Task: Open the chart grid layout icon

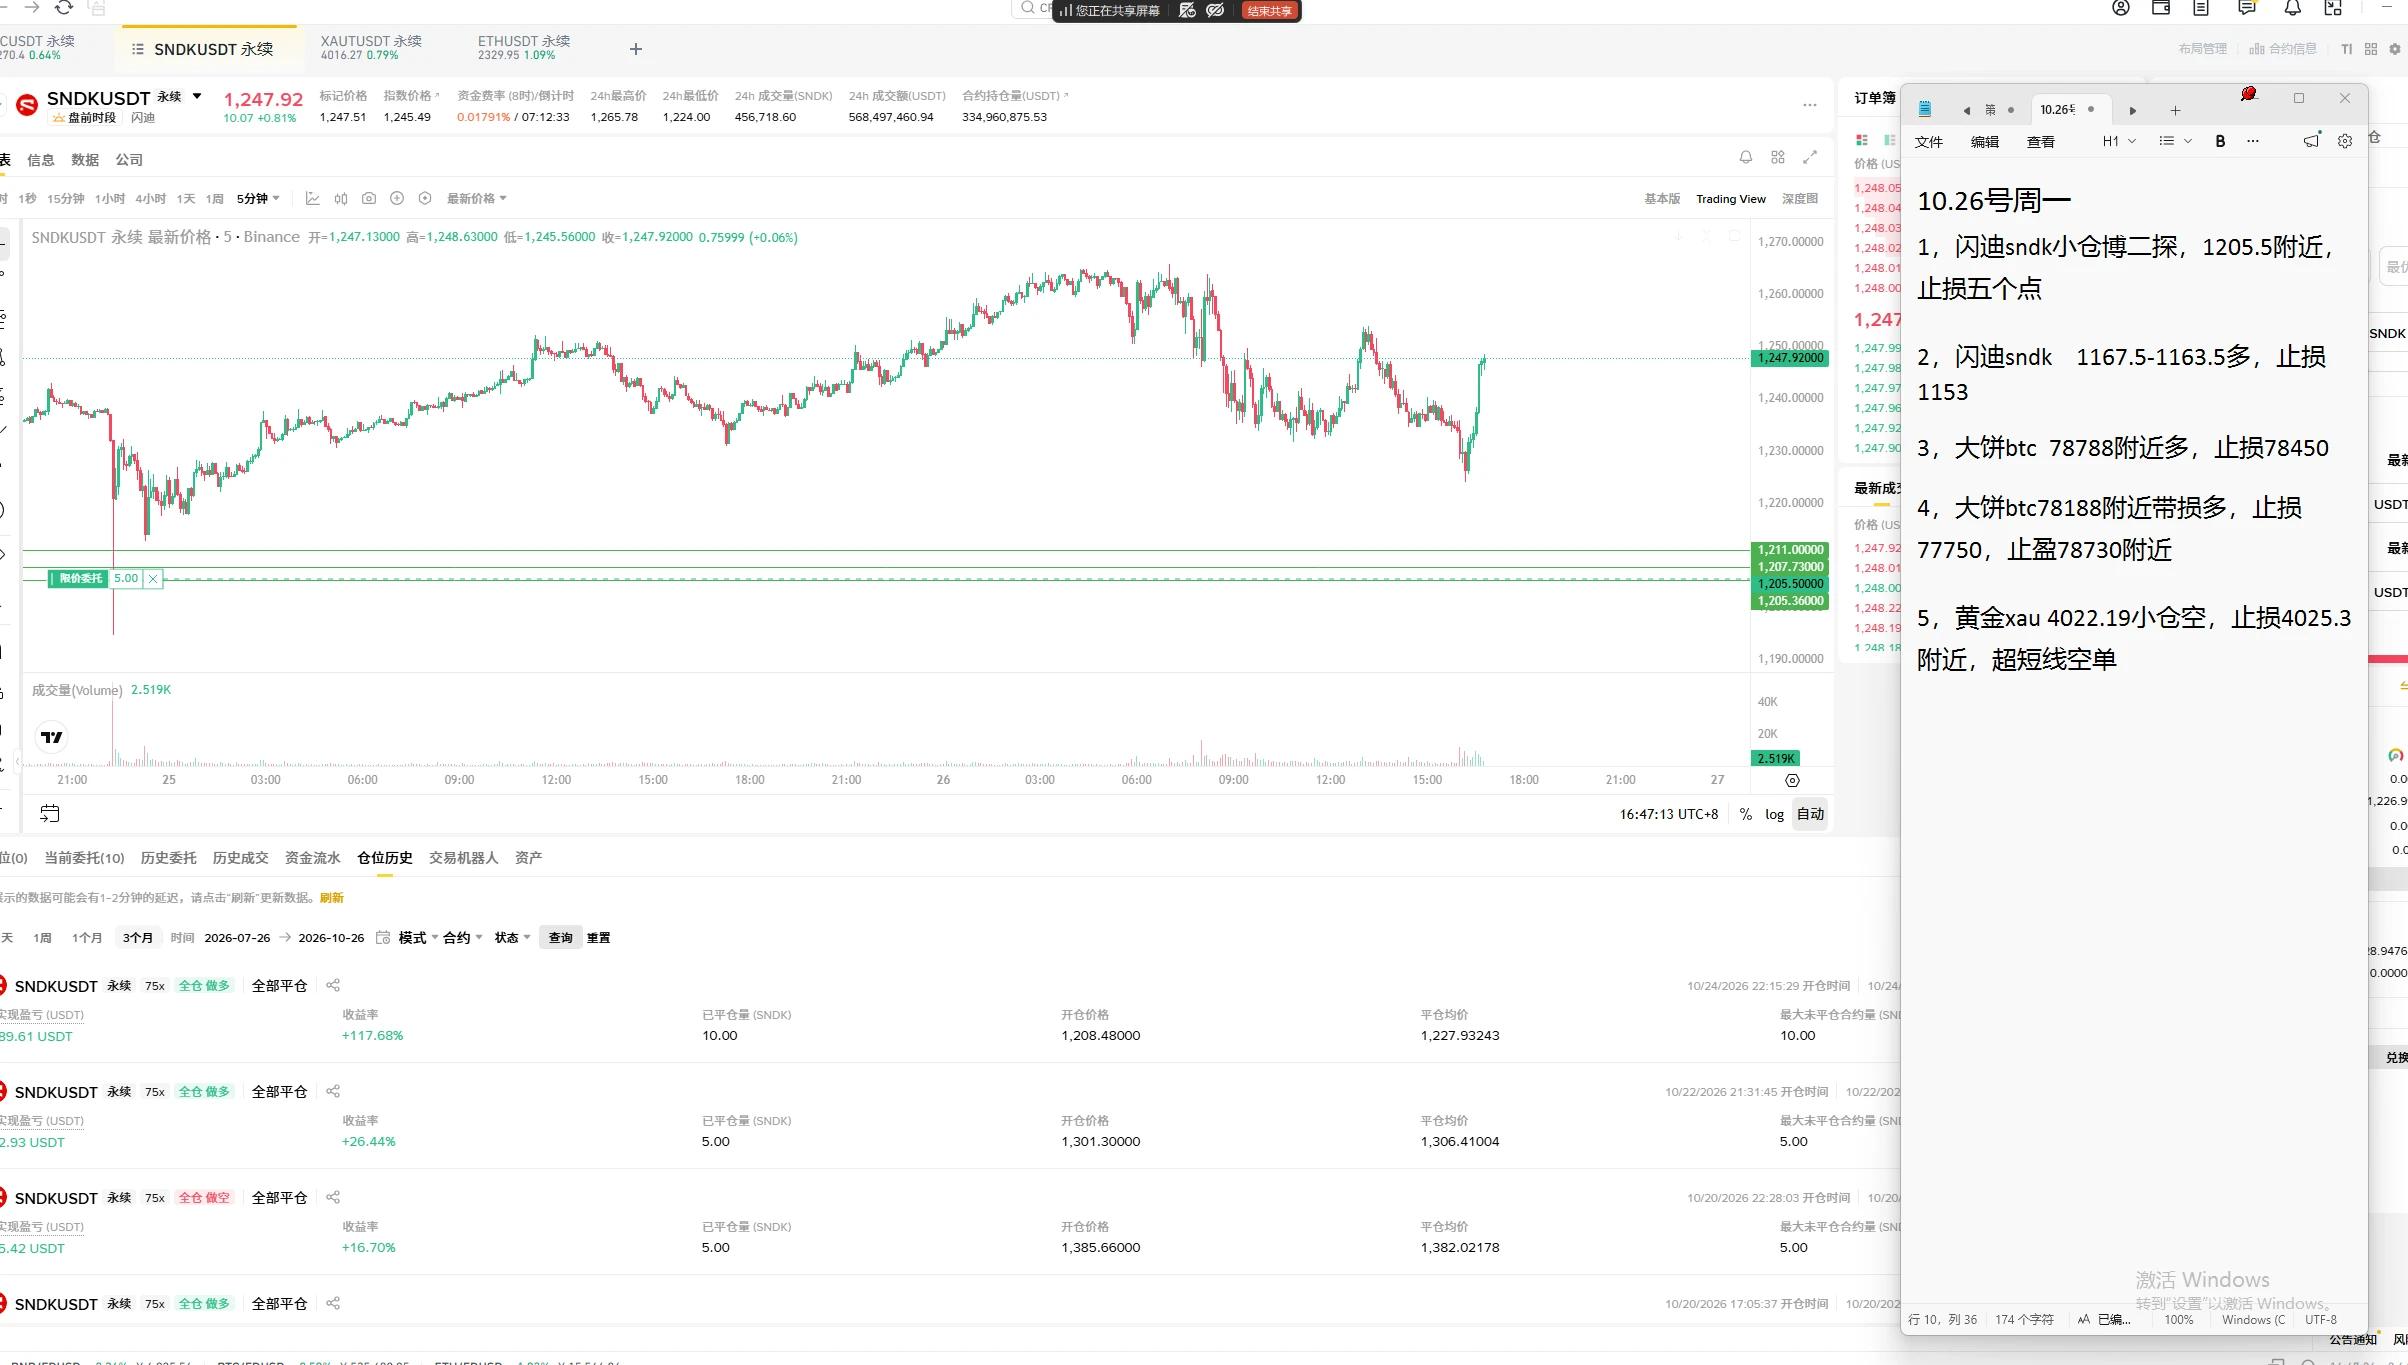Action: 1778,158
